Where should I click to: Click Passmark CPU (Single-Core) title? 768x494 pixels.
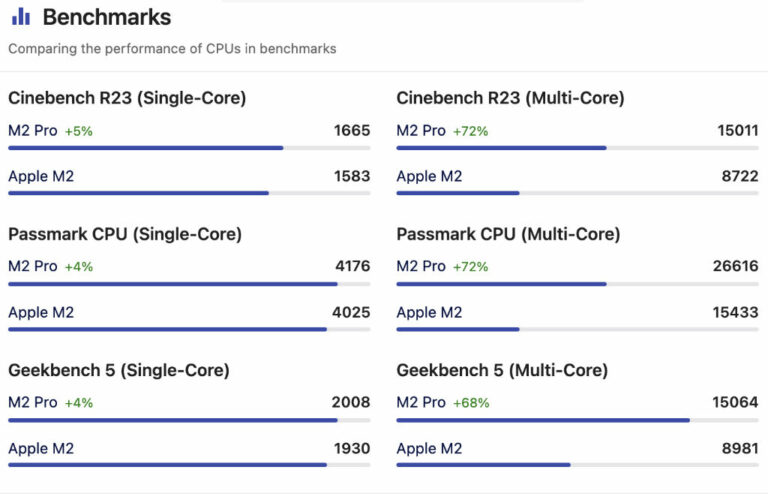[125, 234]
